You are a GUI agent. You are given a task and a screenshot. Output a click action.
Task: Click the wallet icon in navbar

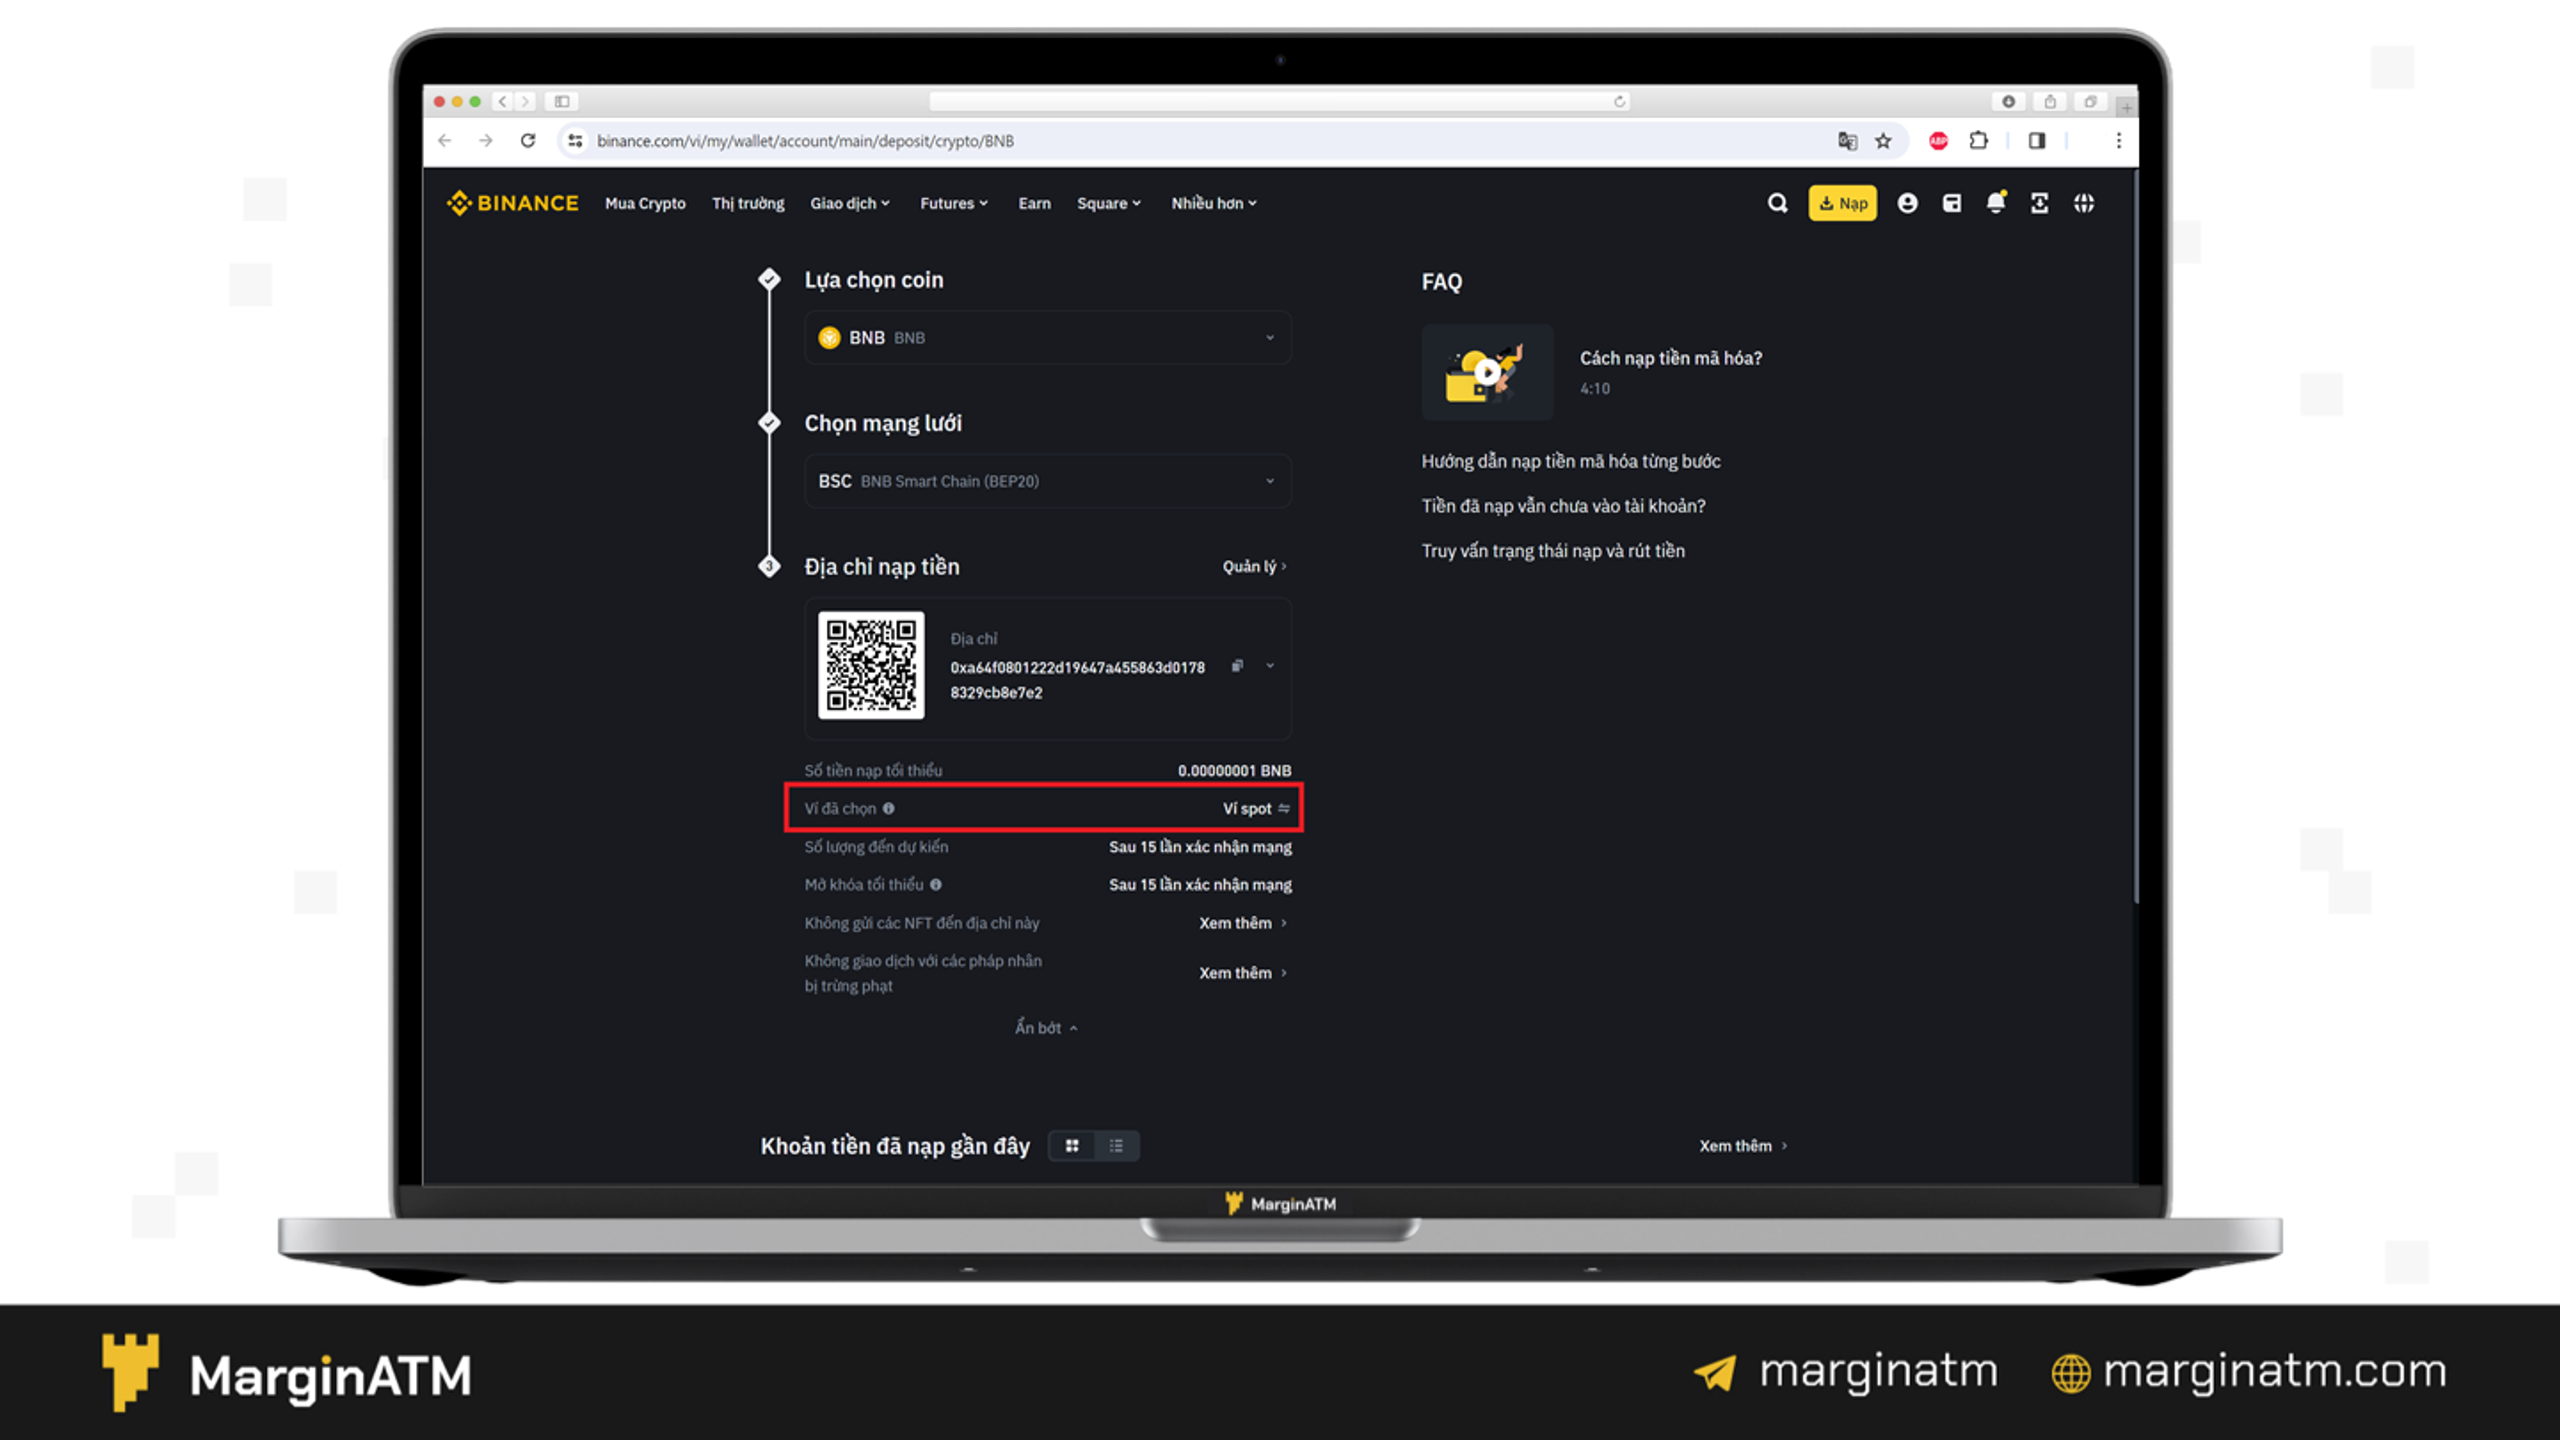1952,202
